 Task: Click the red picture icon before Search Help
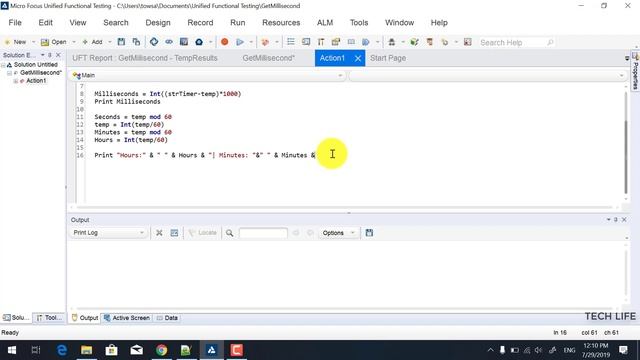pyautogui.click(x=468, y=42)
